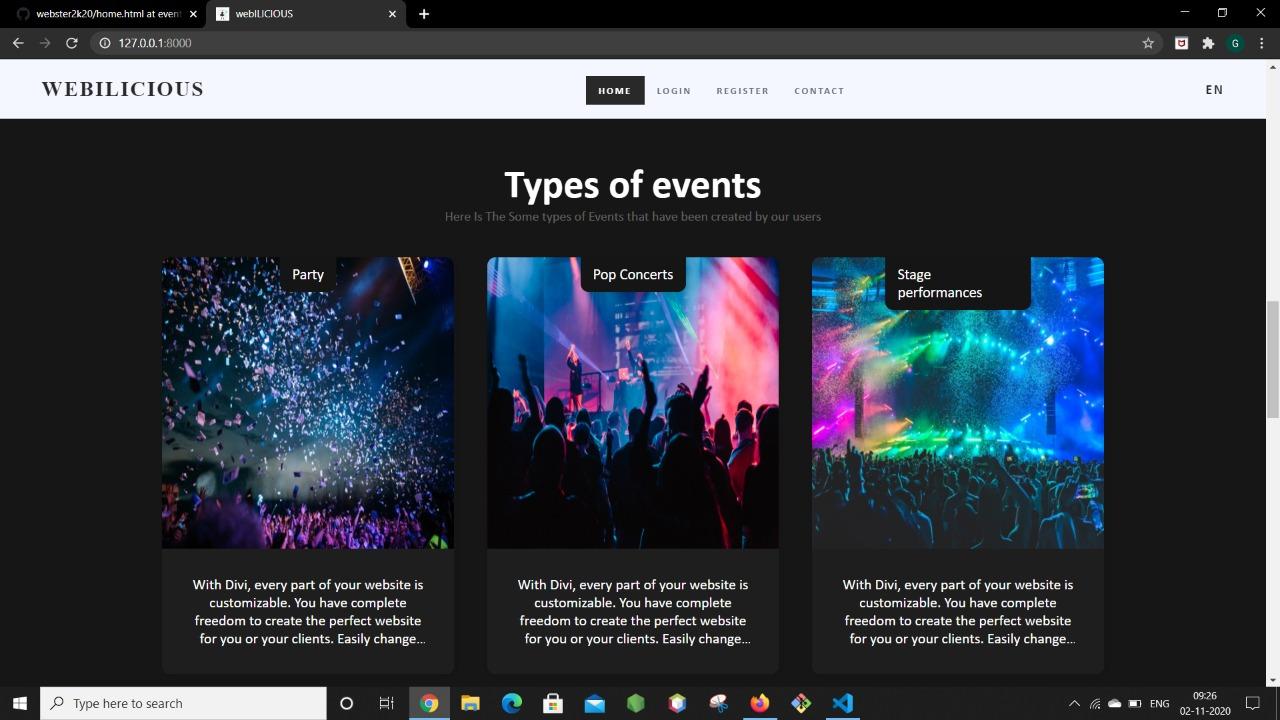
Task: Close the webster2k20 GitHub tab
Action: pos(192,14)
